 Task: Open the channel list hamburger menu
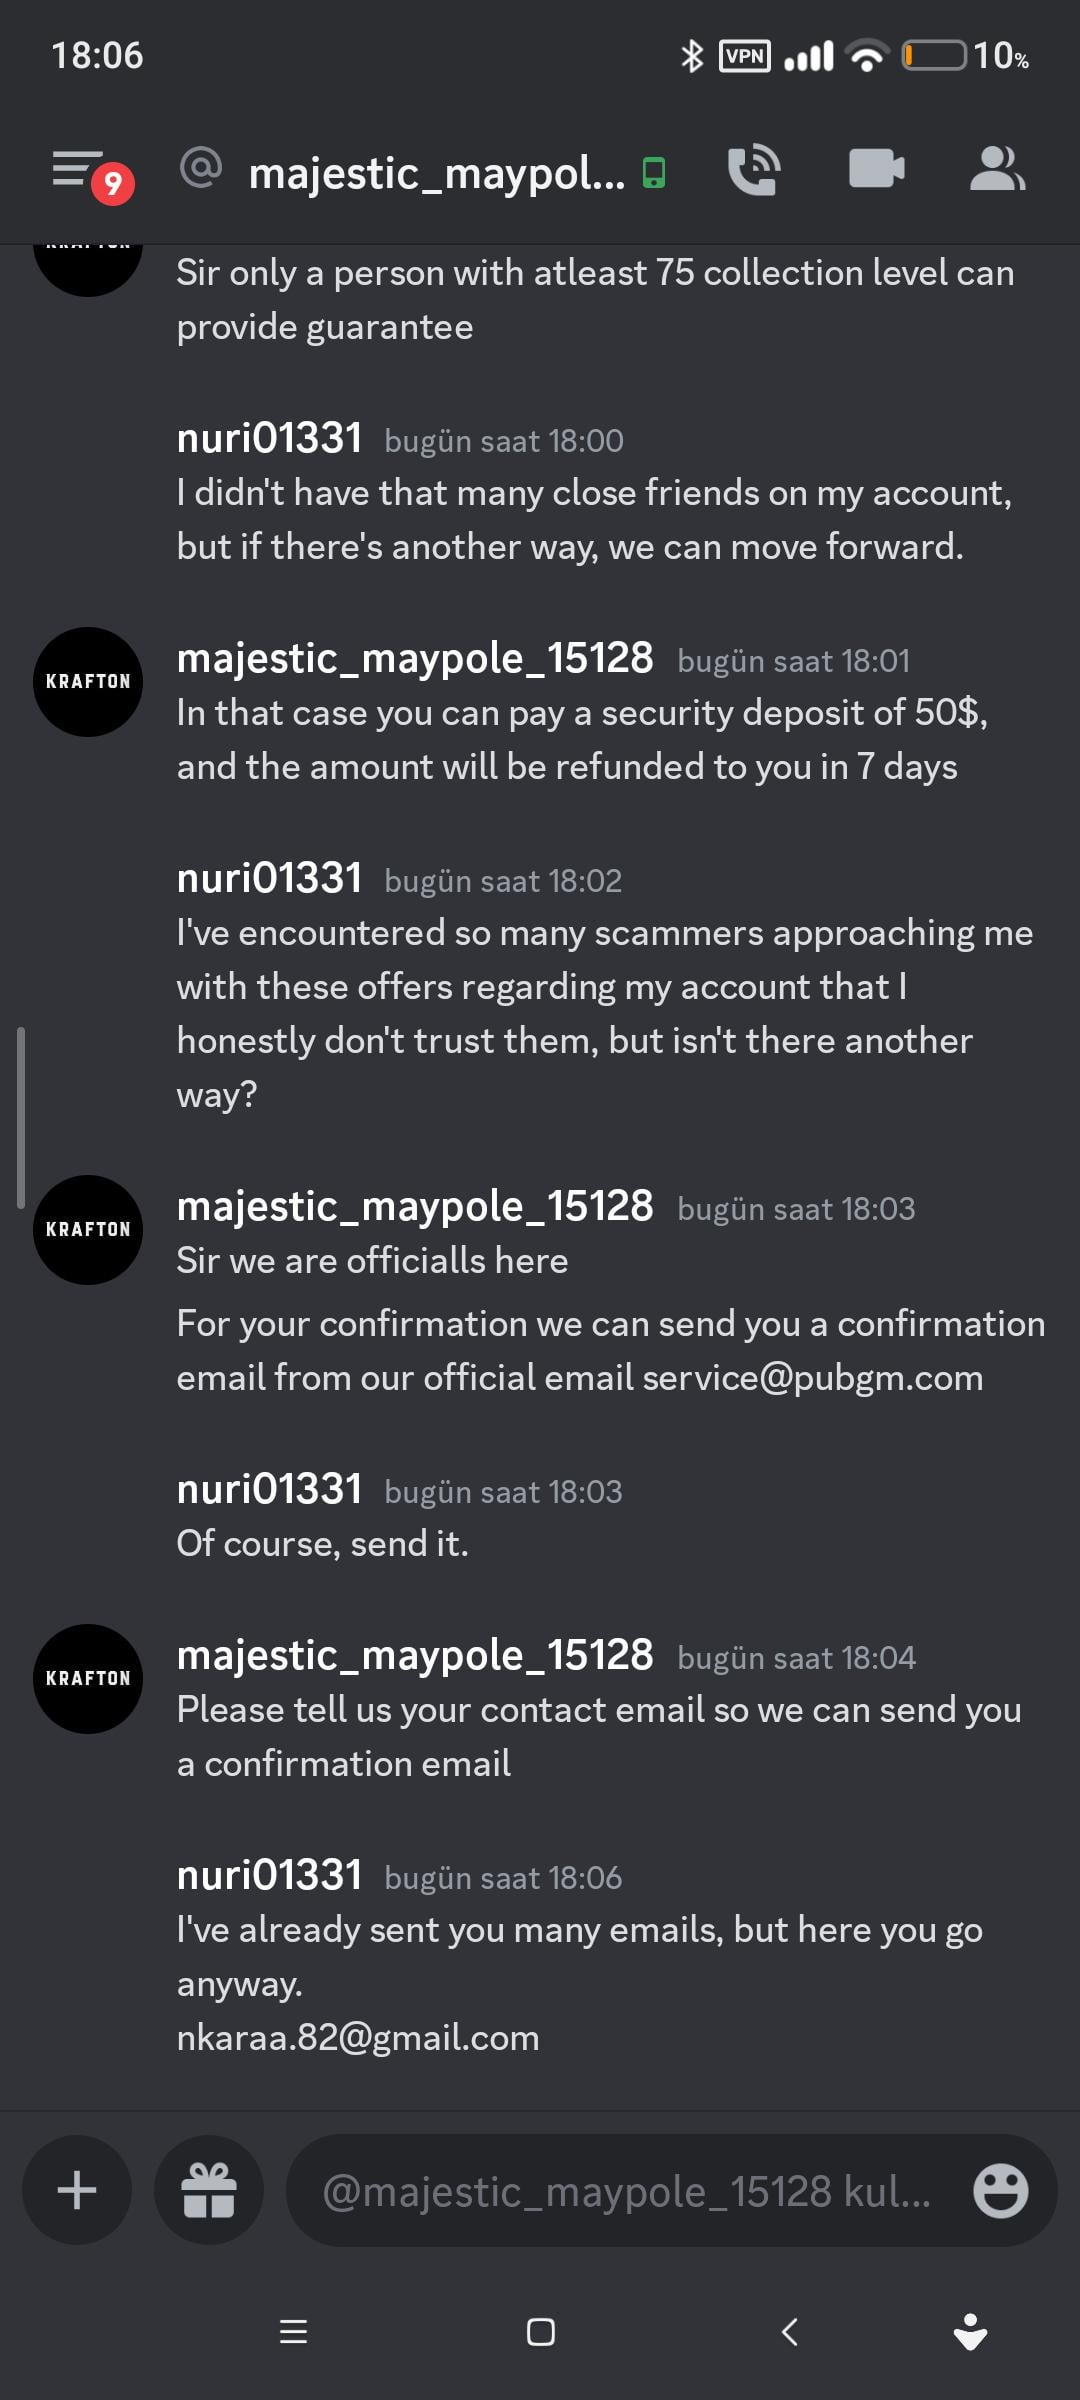80,170
